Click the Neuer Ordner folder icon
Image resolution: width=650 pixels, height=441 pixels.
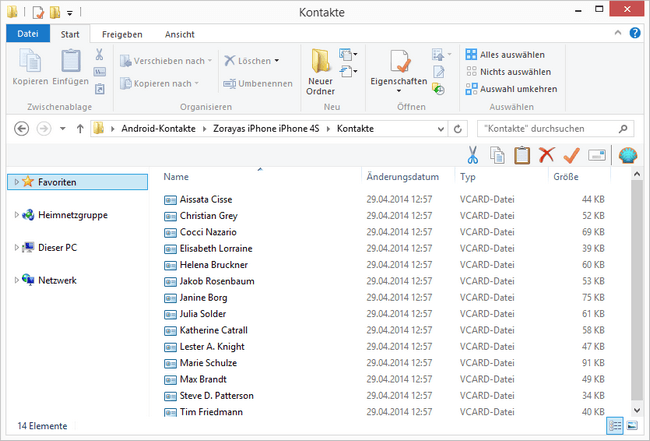320,61
